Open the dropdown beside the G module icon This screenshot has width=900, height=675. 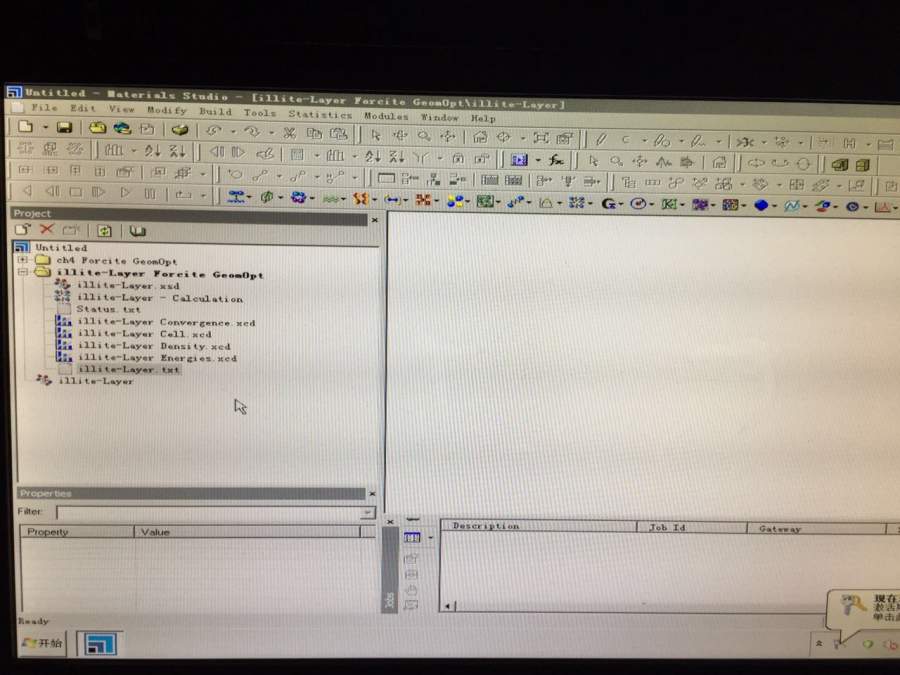pos(622,204)
